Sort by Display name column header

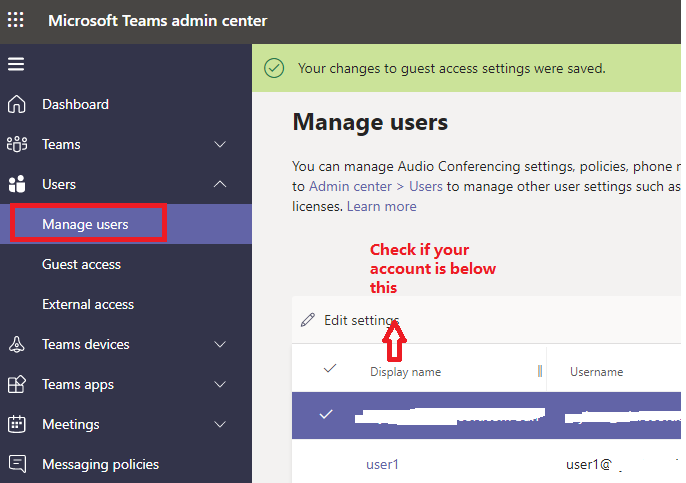(x=406, y=372)
